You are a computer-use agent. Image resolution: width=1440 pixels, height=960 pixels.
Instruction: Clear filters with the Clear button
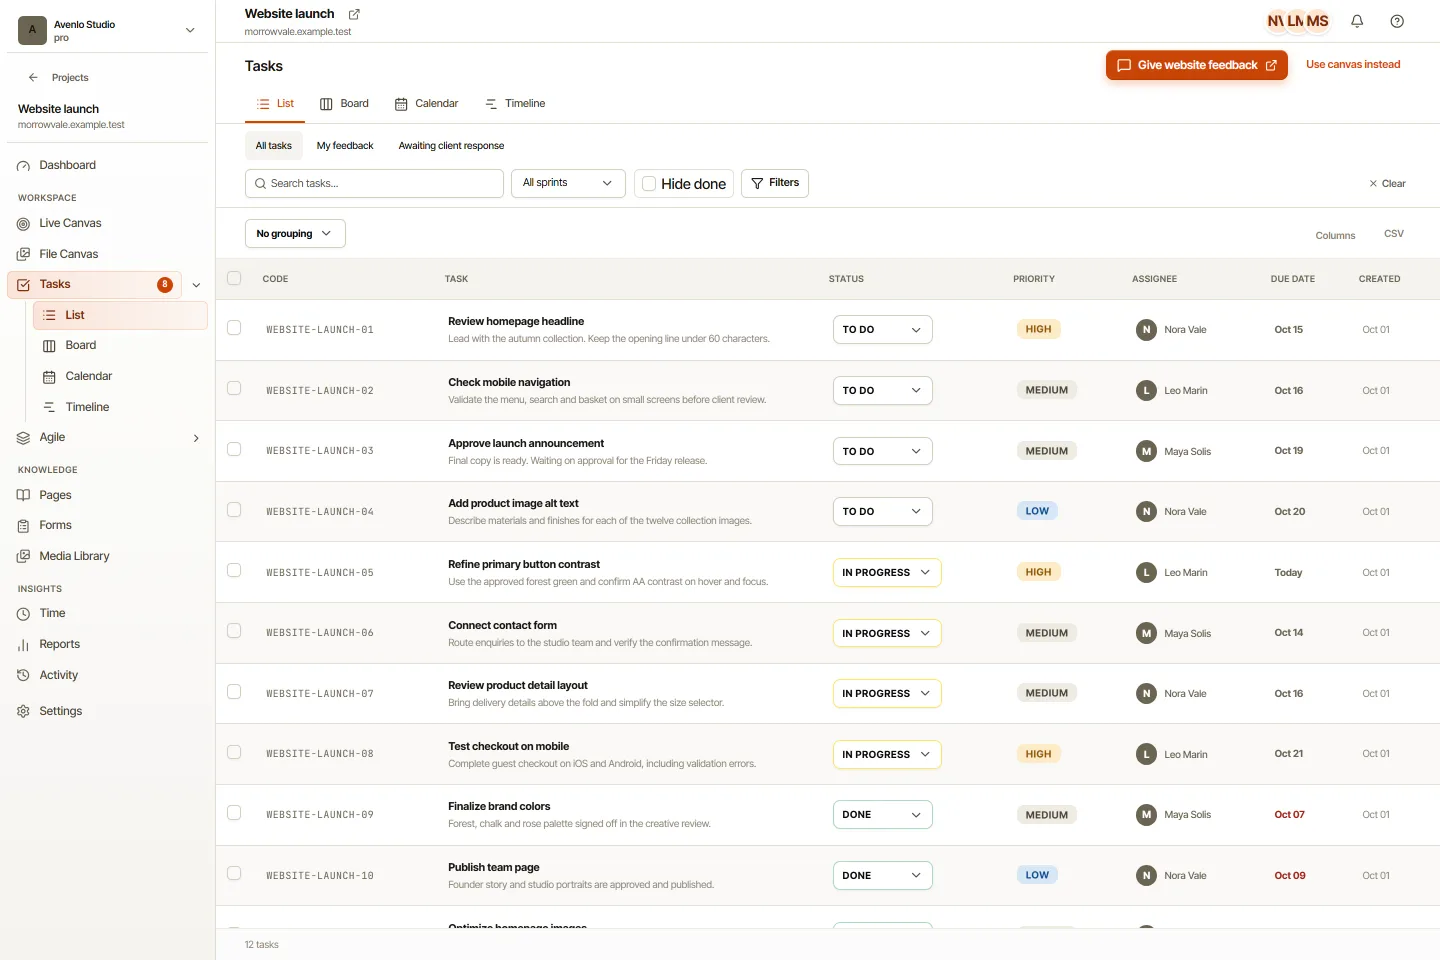coord(1387,184)
